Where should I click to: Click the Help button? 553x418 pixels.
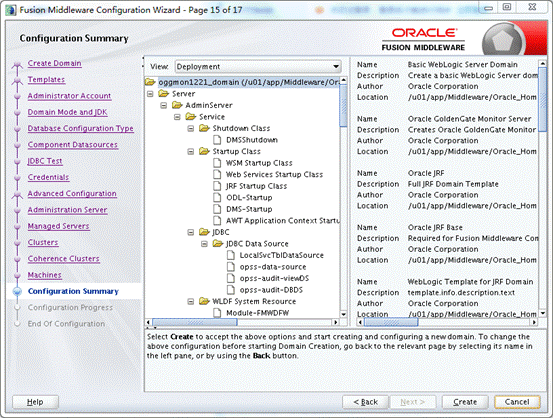click(35, 402)
